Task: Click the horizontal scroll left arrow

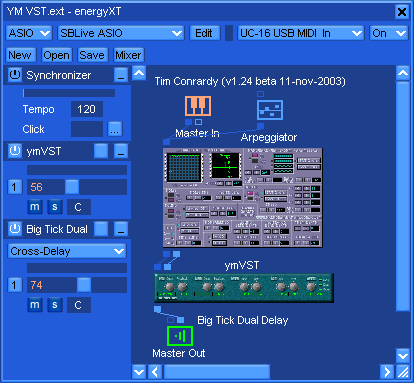Action: [155, 372]
